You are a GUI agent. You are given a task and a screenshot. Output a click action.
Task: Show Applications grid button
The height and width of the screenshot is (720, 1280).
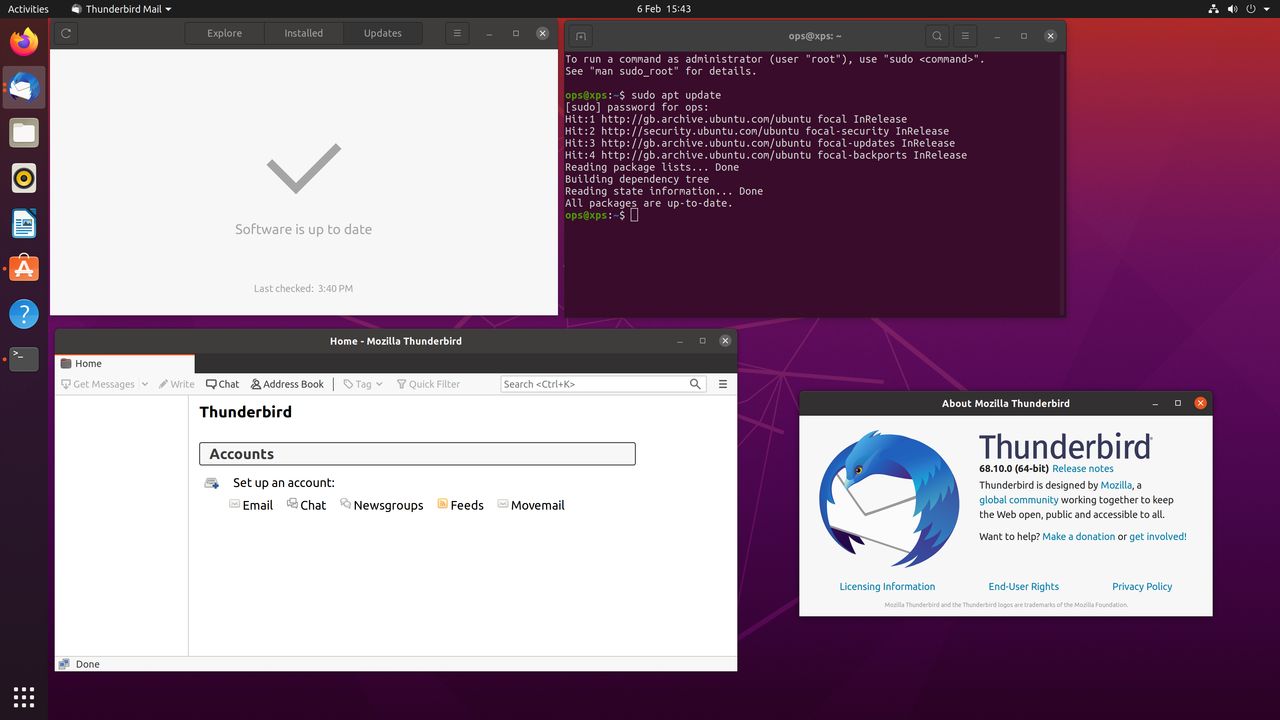(x=24, y=696)
